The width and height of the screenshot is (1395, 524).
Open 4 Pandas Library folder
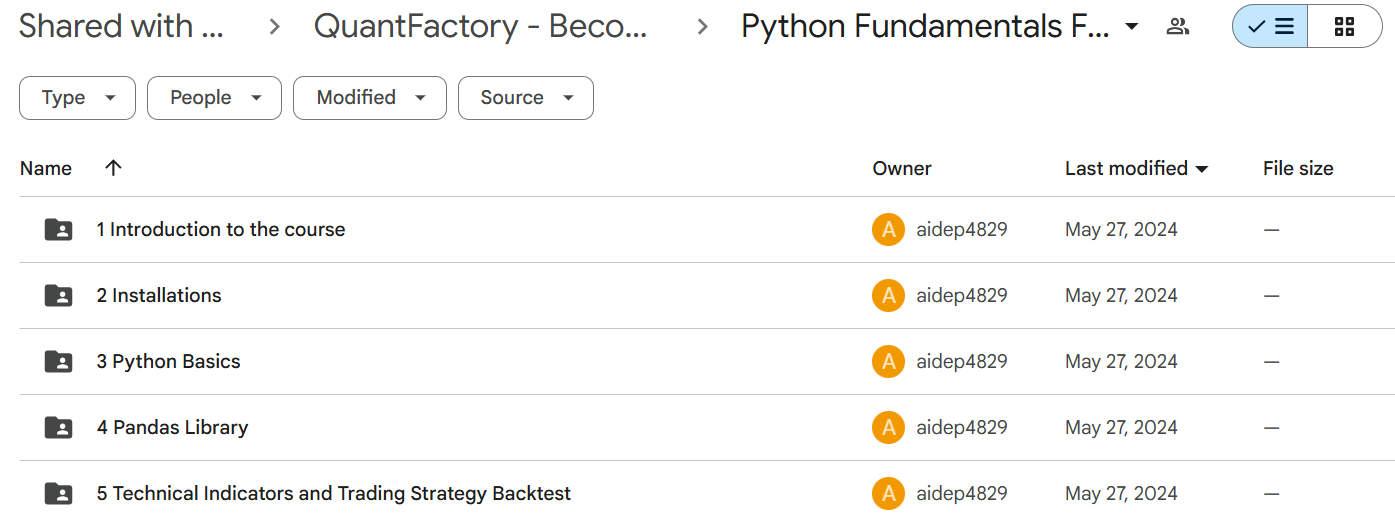point(172,428)
